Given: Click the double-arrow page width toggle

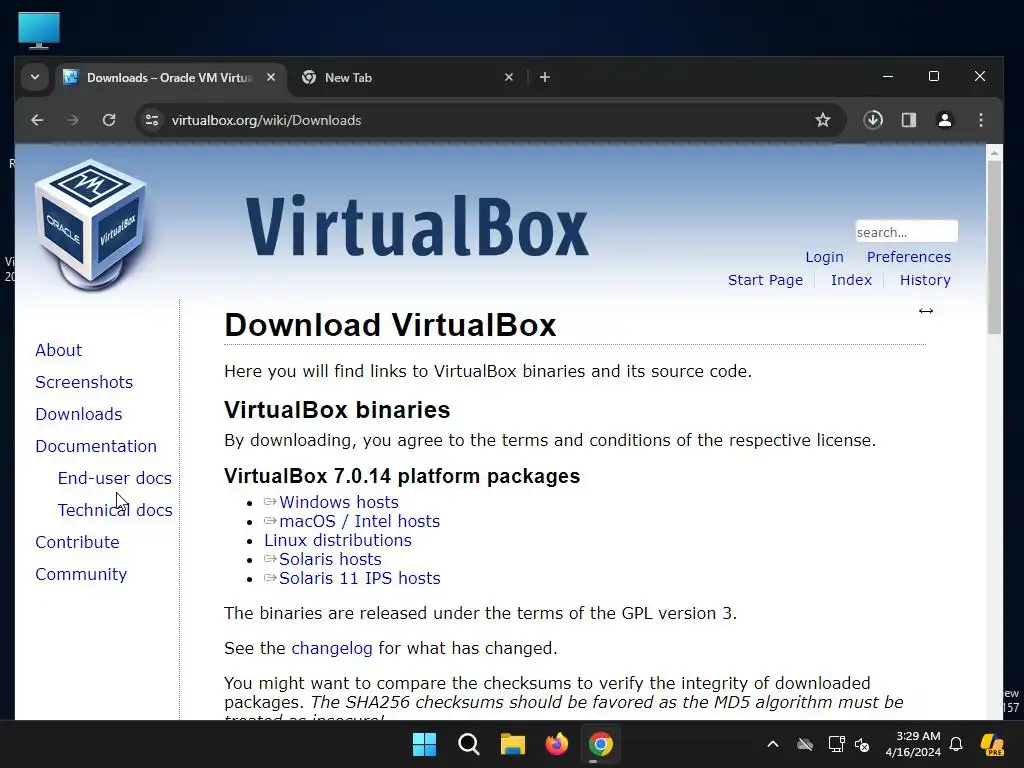Looking at the screenshot, I should click(925, 311).
